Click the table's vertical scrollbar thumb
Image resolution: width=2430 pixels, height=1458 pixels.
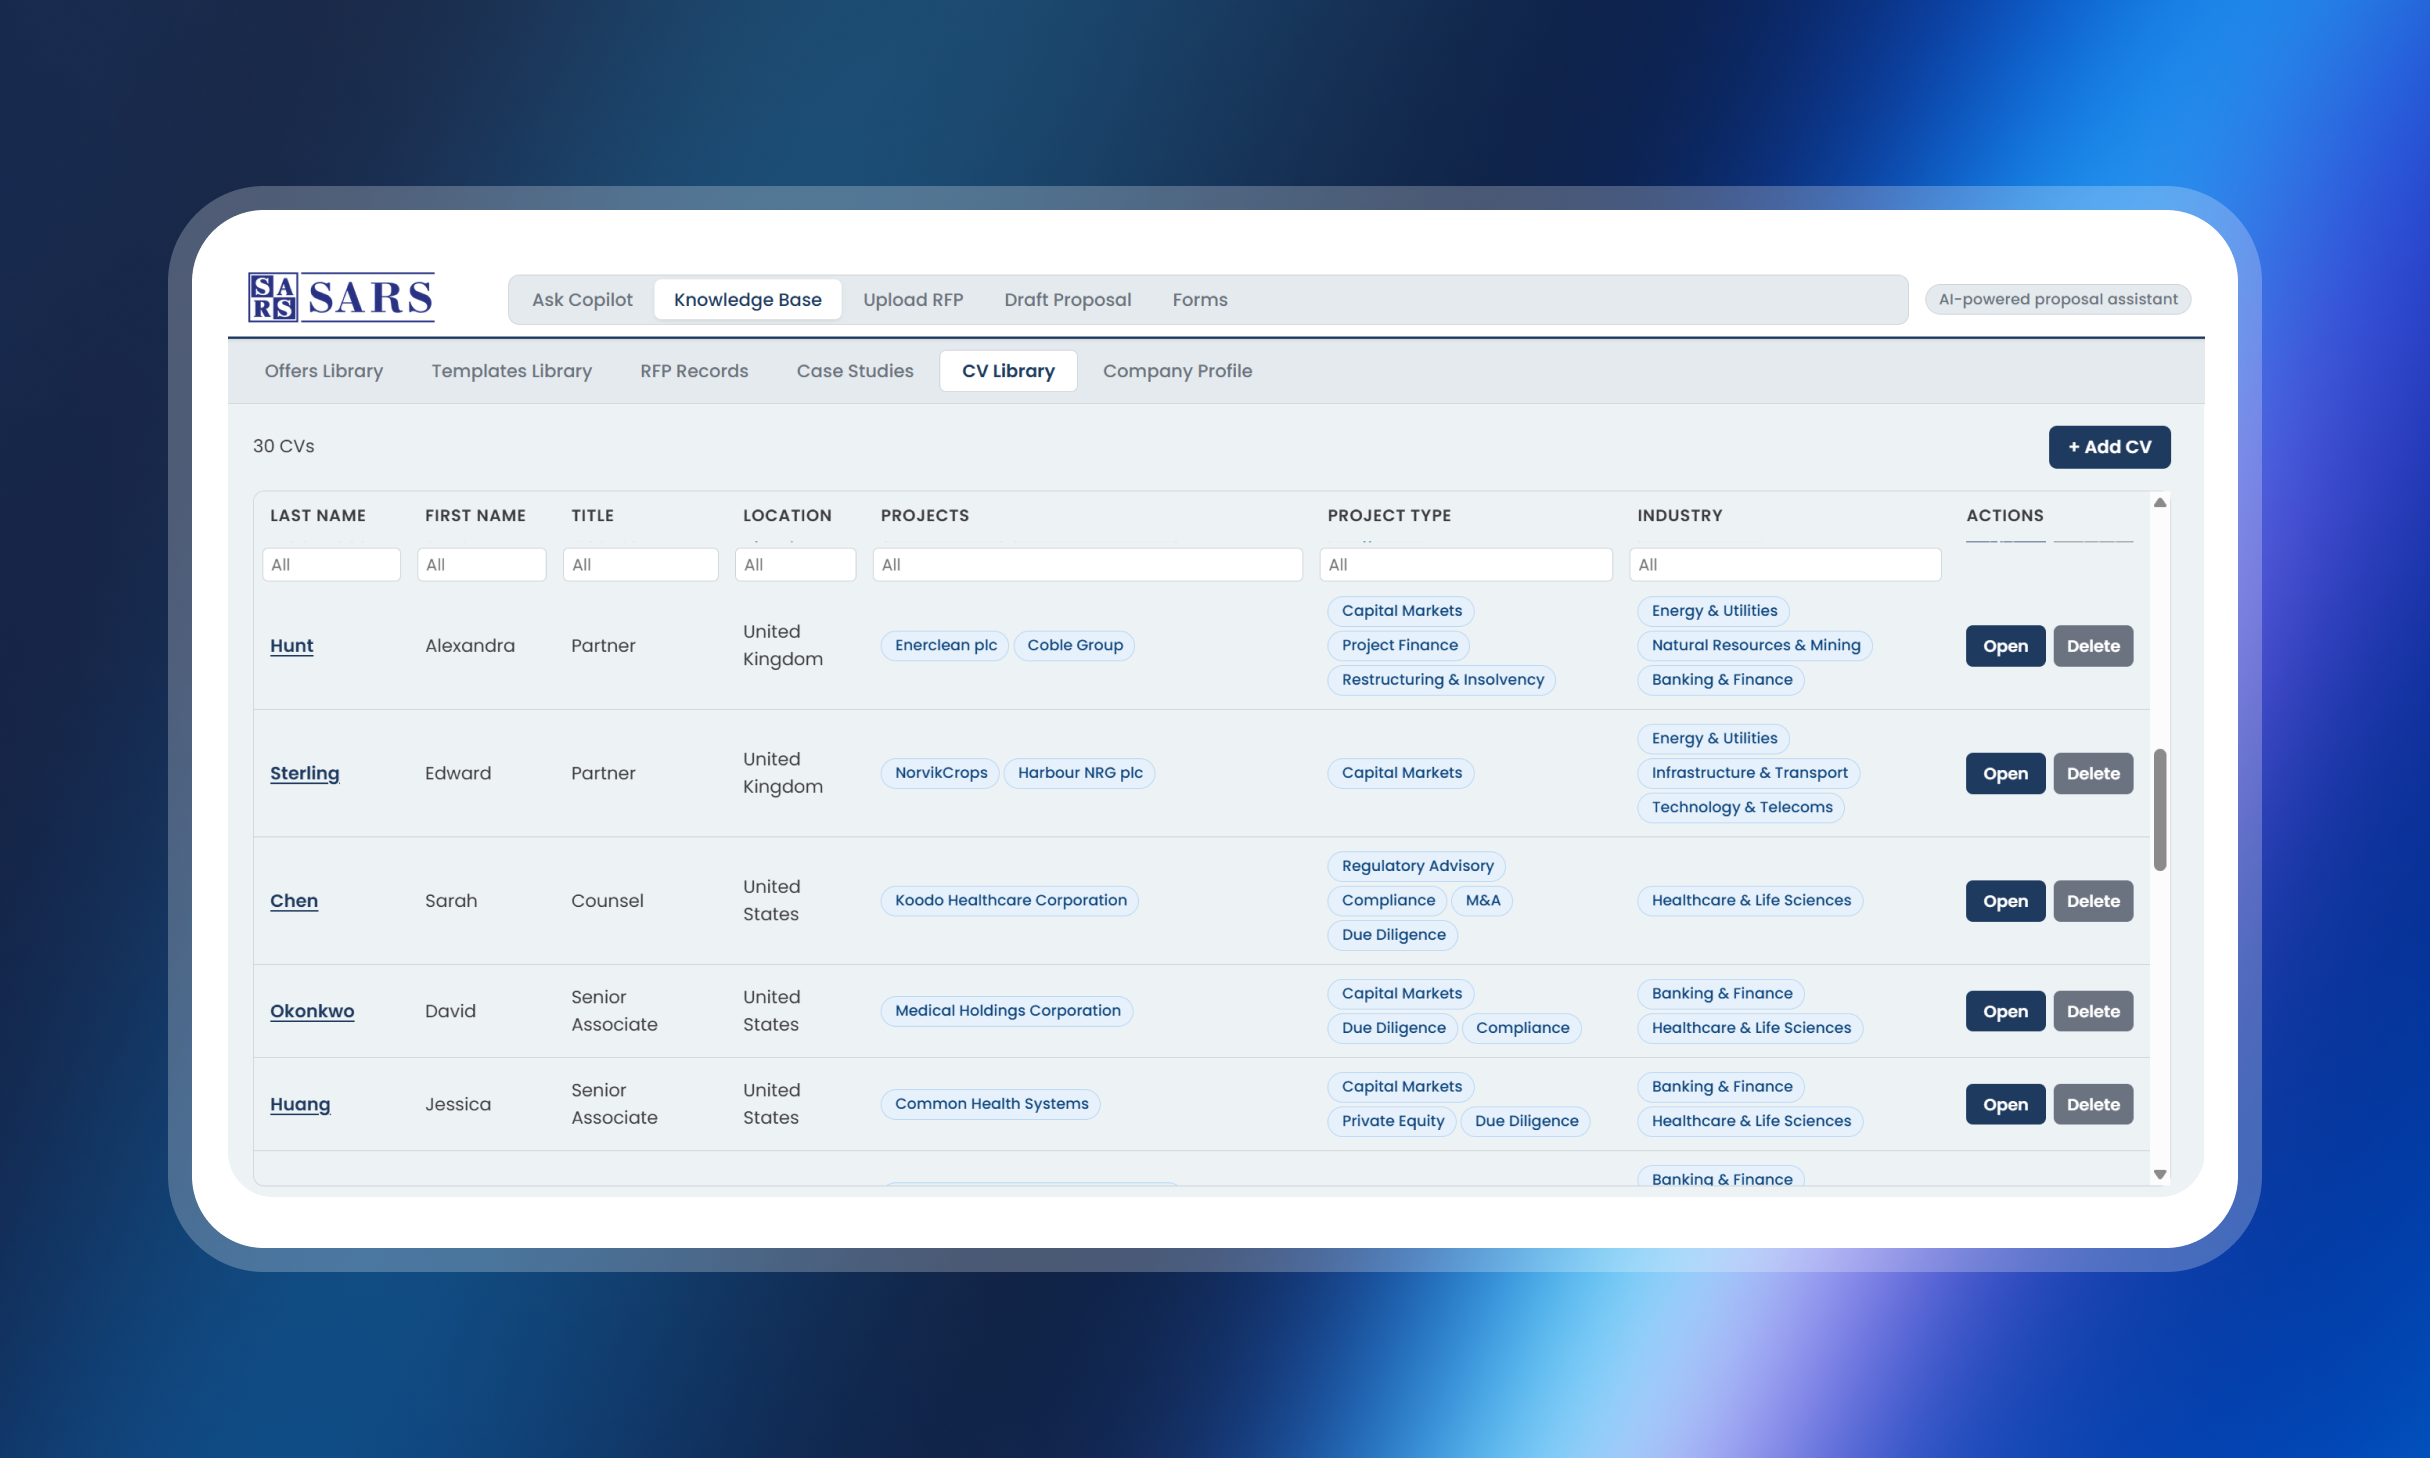2160,809
